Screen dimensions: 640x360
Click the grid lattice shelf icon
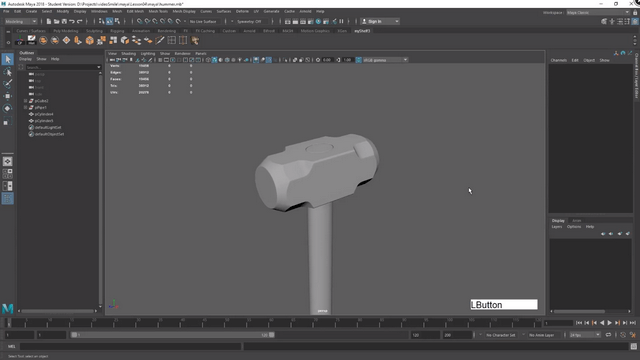171,40
